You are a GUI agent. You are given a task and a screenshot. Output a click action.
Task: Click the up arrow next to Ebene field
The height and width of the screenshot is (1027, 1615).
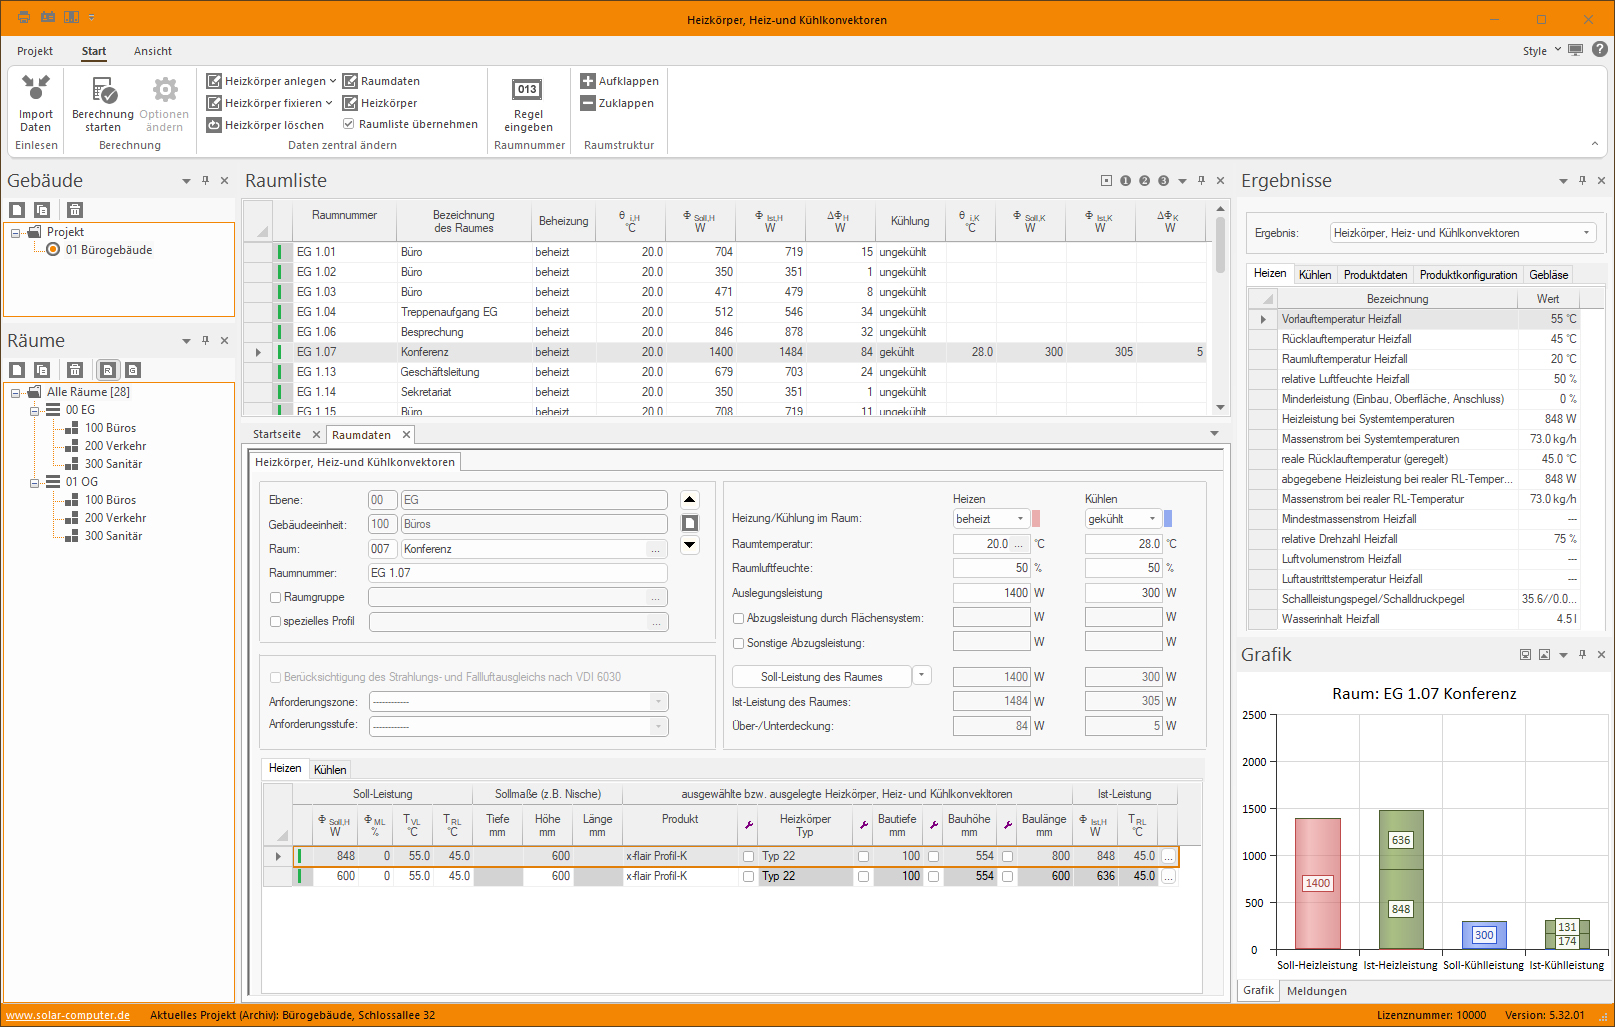pyautogui.click(x=690, y=500)
